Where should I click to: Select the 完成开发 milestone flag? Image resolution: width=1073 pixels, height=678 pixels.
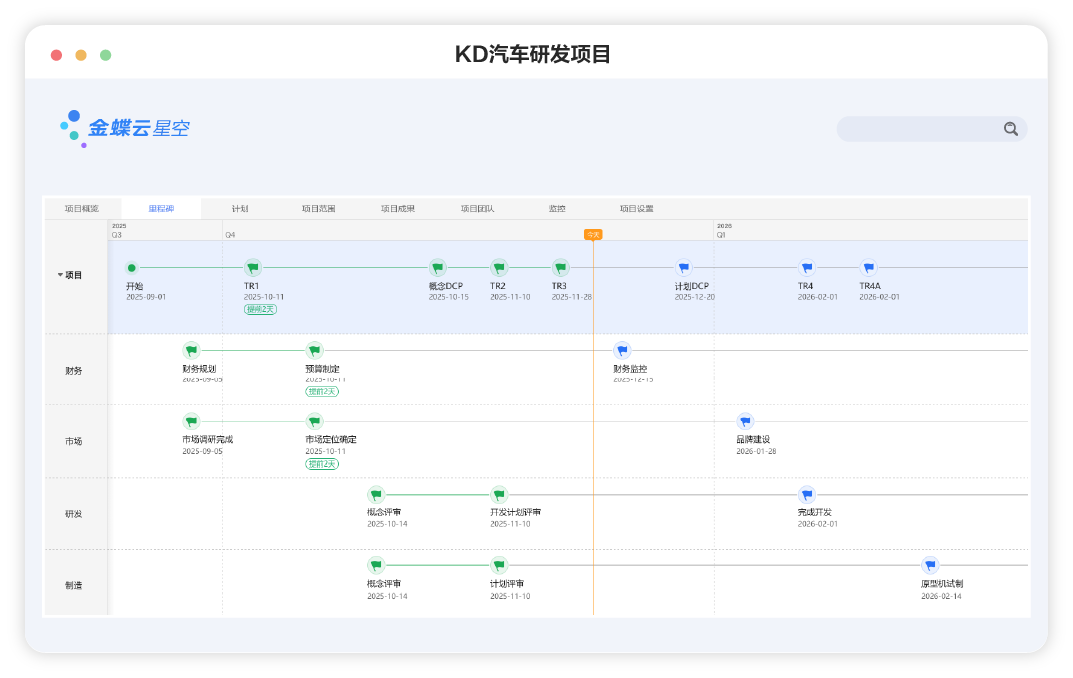[806, 493]
